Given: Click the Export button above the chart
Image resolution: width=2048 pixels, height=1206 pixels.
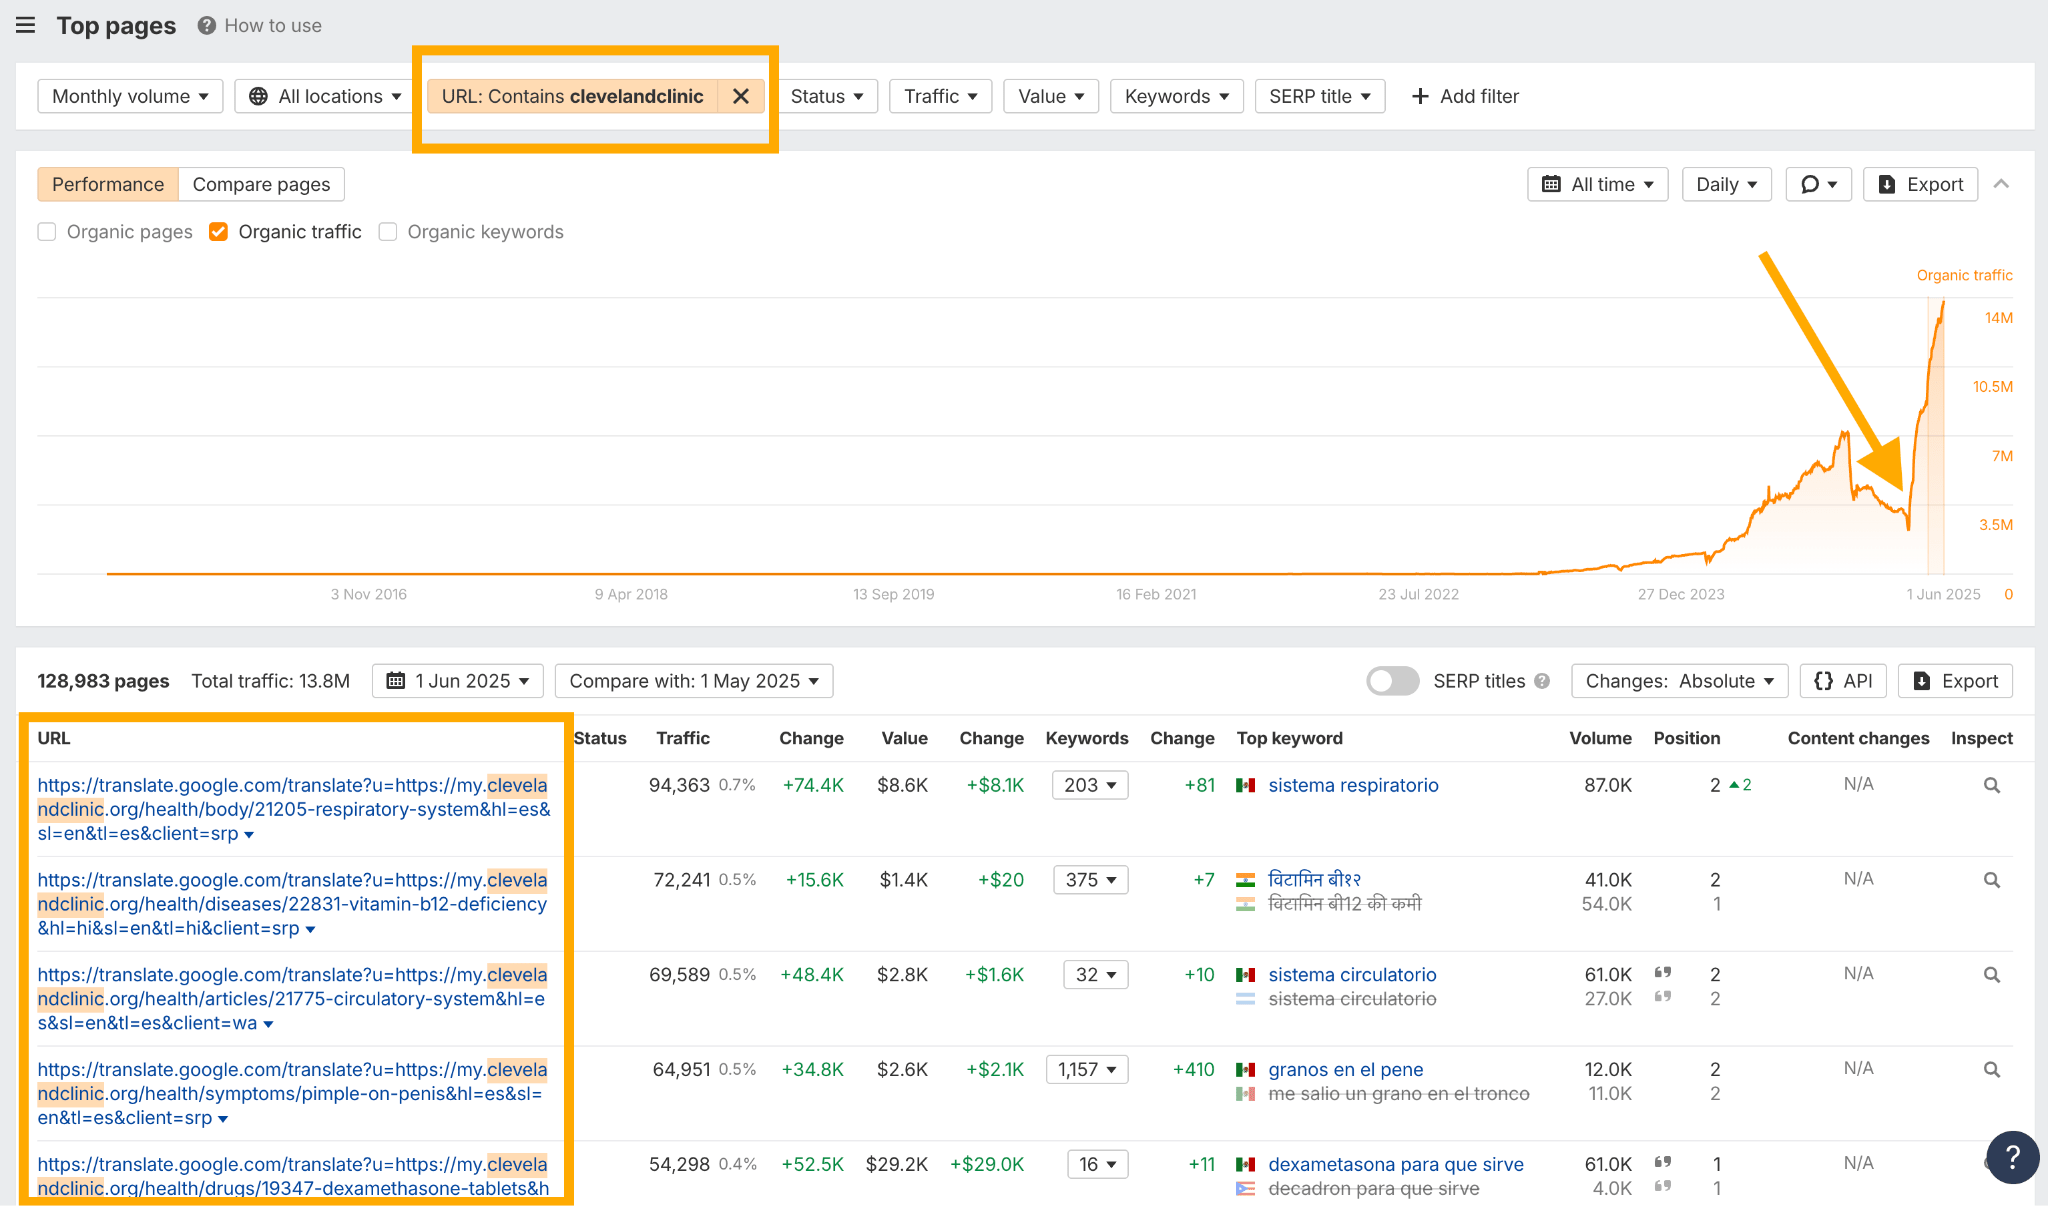Looking at the screenshot, I should click(x=1920, y=184).
